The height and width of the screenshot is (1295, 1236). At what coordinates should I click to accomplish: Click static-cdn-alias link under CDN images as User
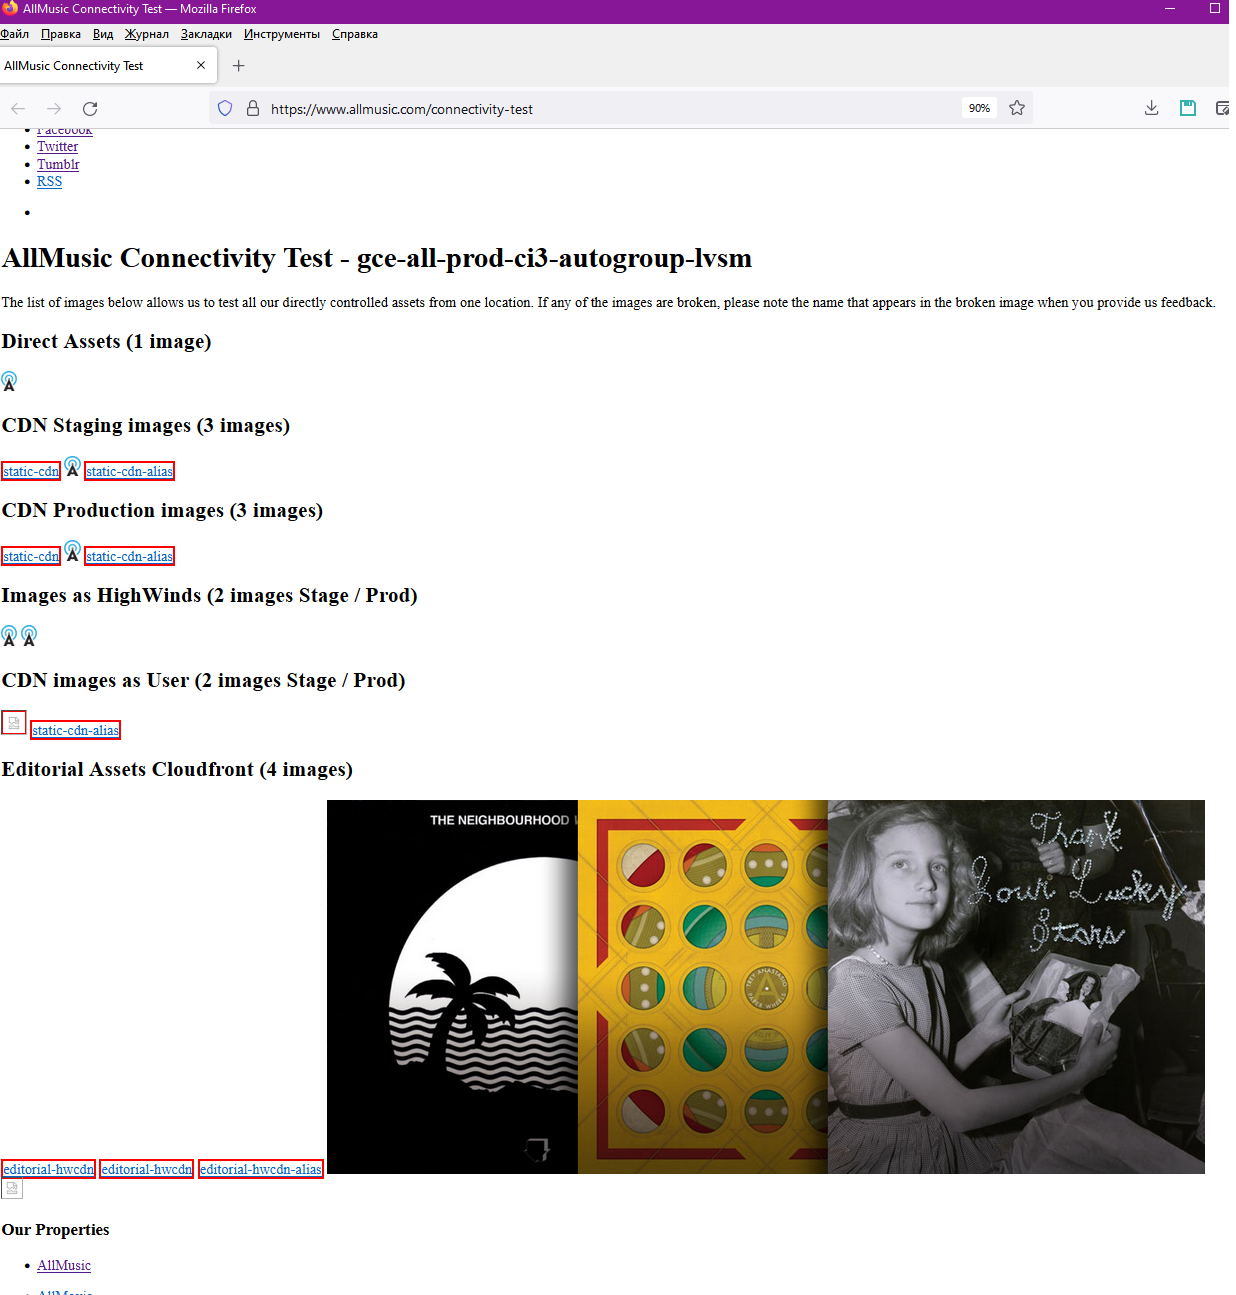(75, 730)
